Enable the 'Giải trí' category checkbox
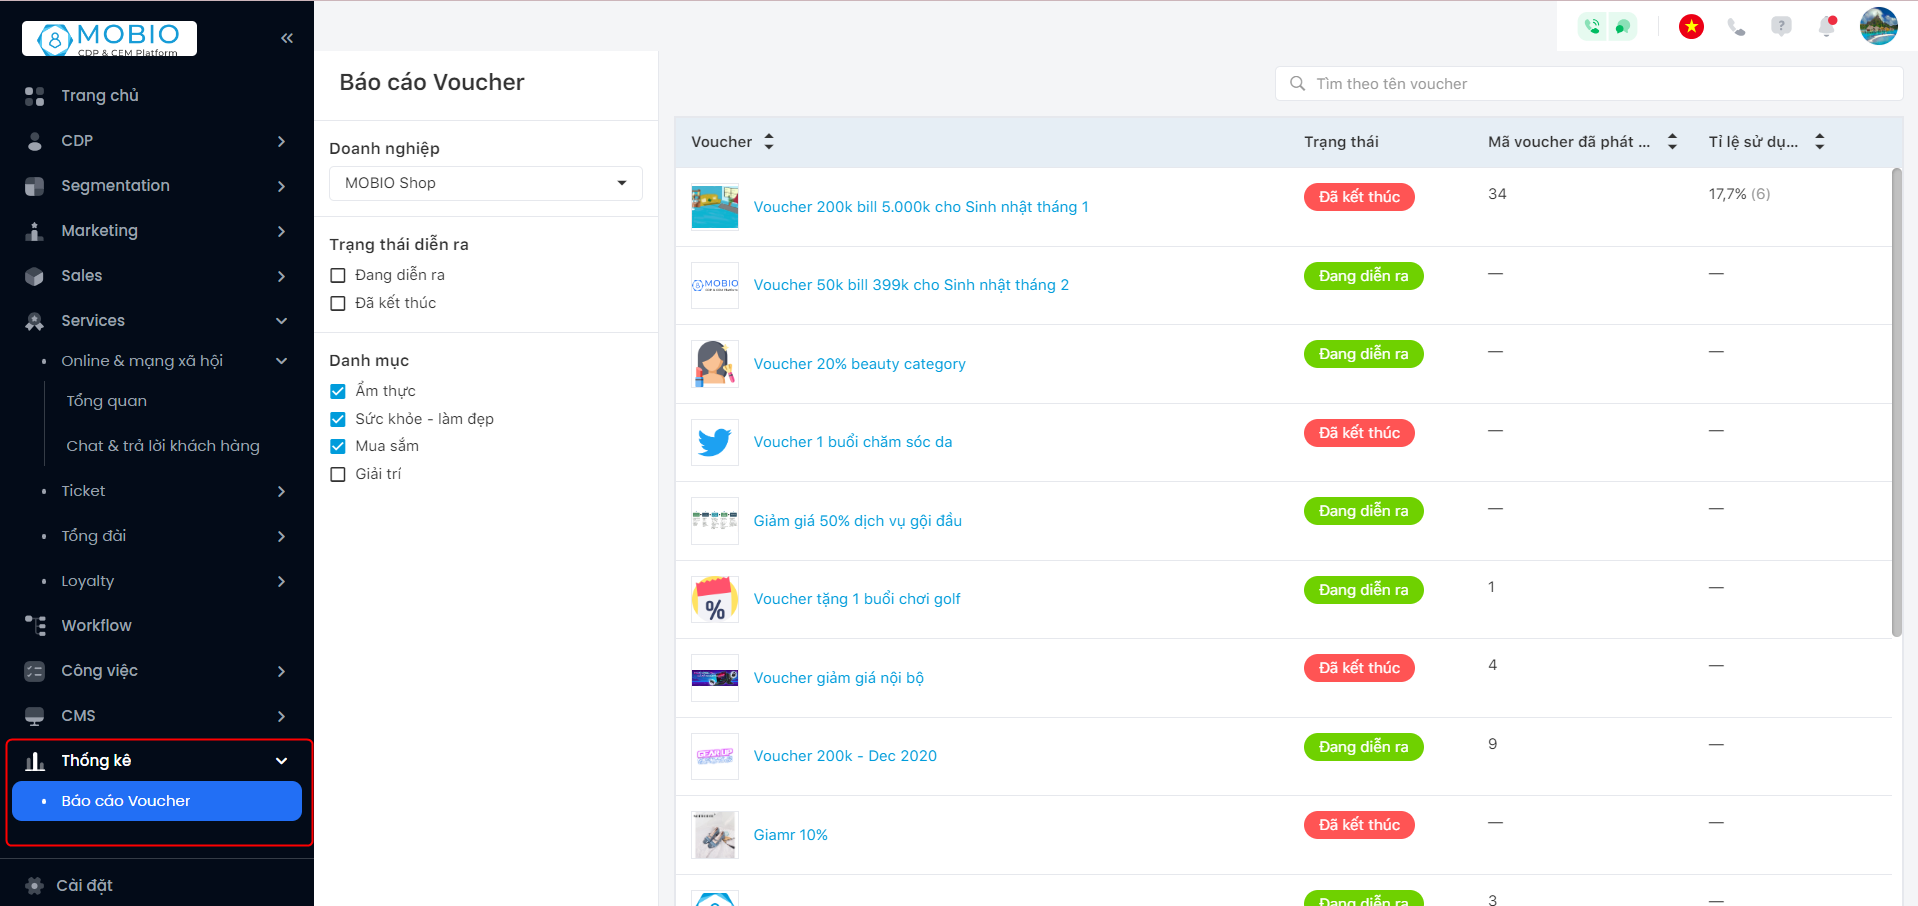 point(338,474)
